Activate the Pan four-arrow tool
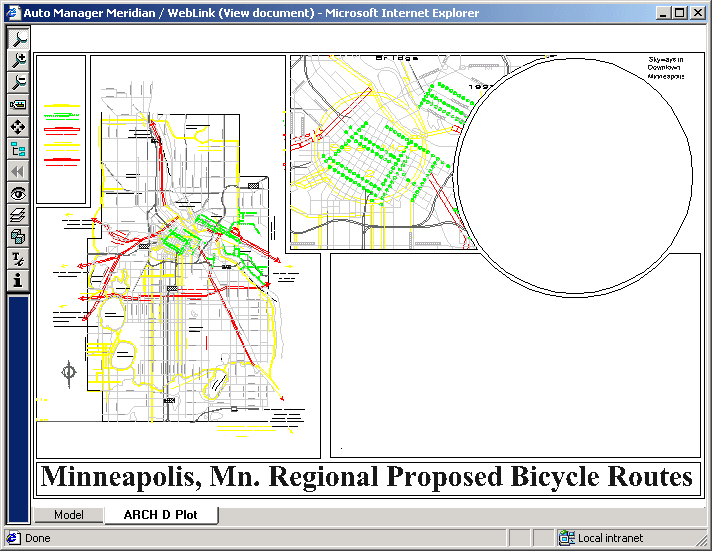Viewport: 712px width, 551px height. (x=18, y=127)
